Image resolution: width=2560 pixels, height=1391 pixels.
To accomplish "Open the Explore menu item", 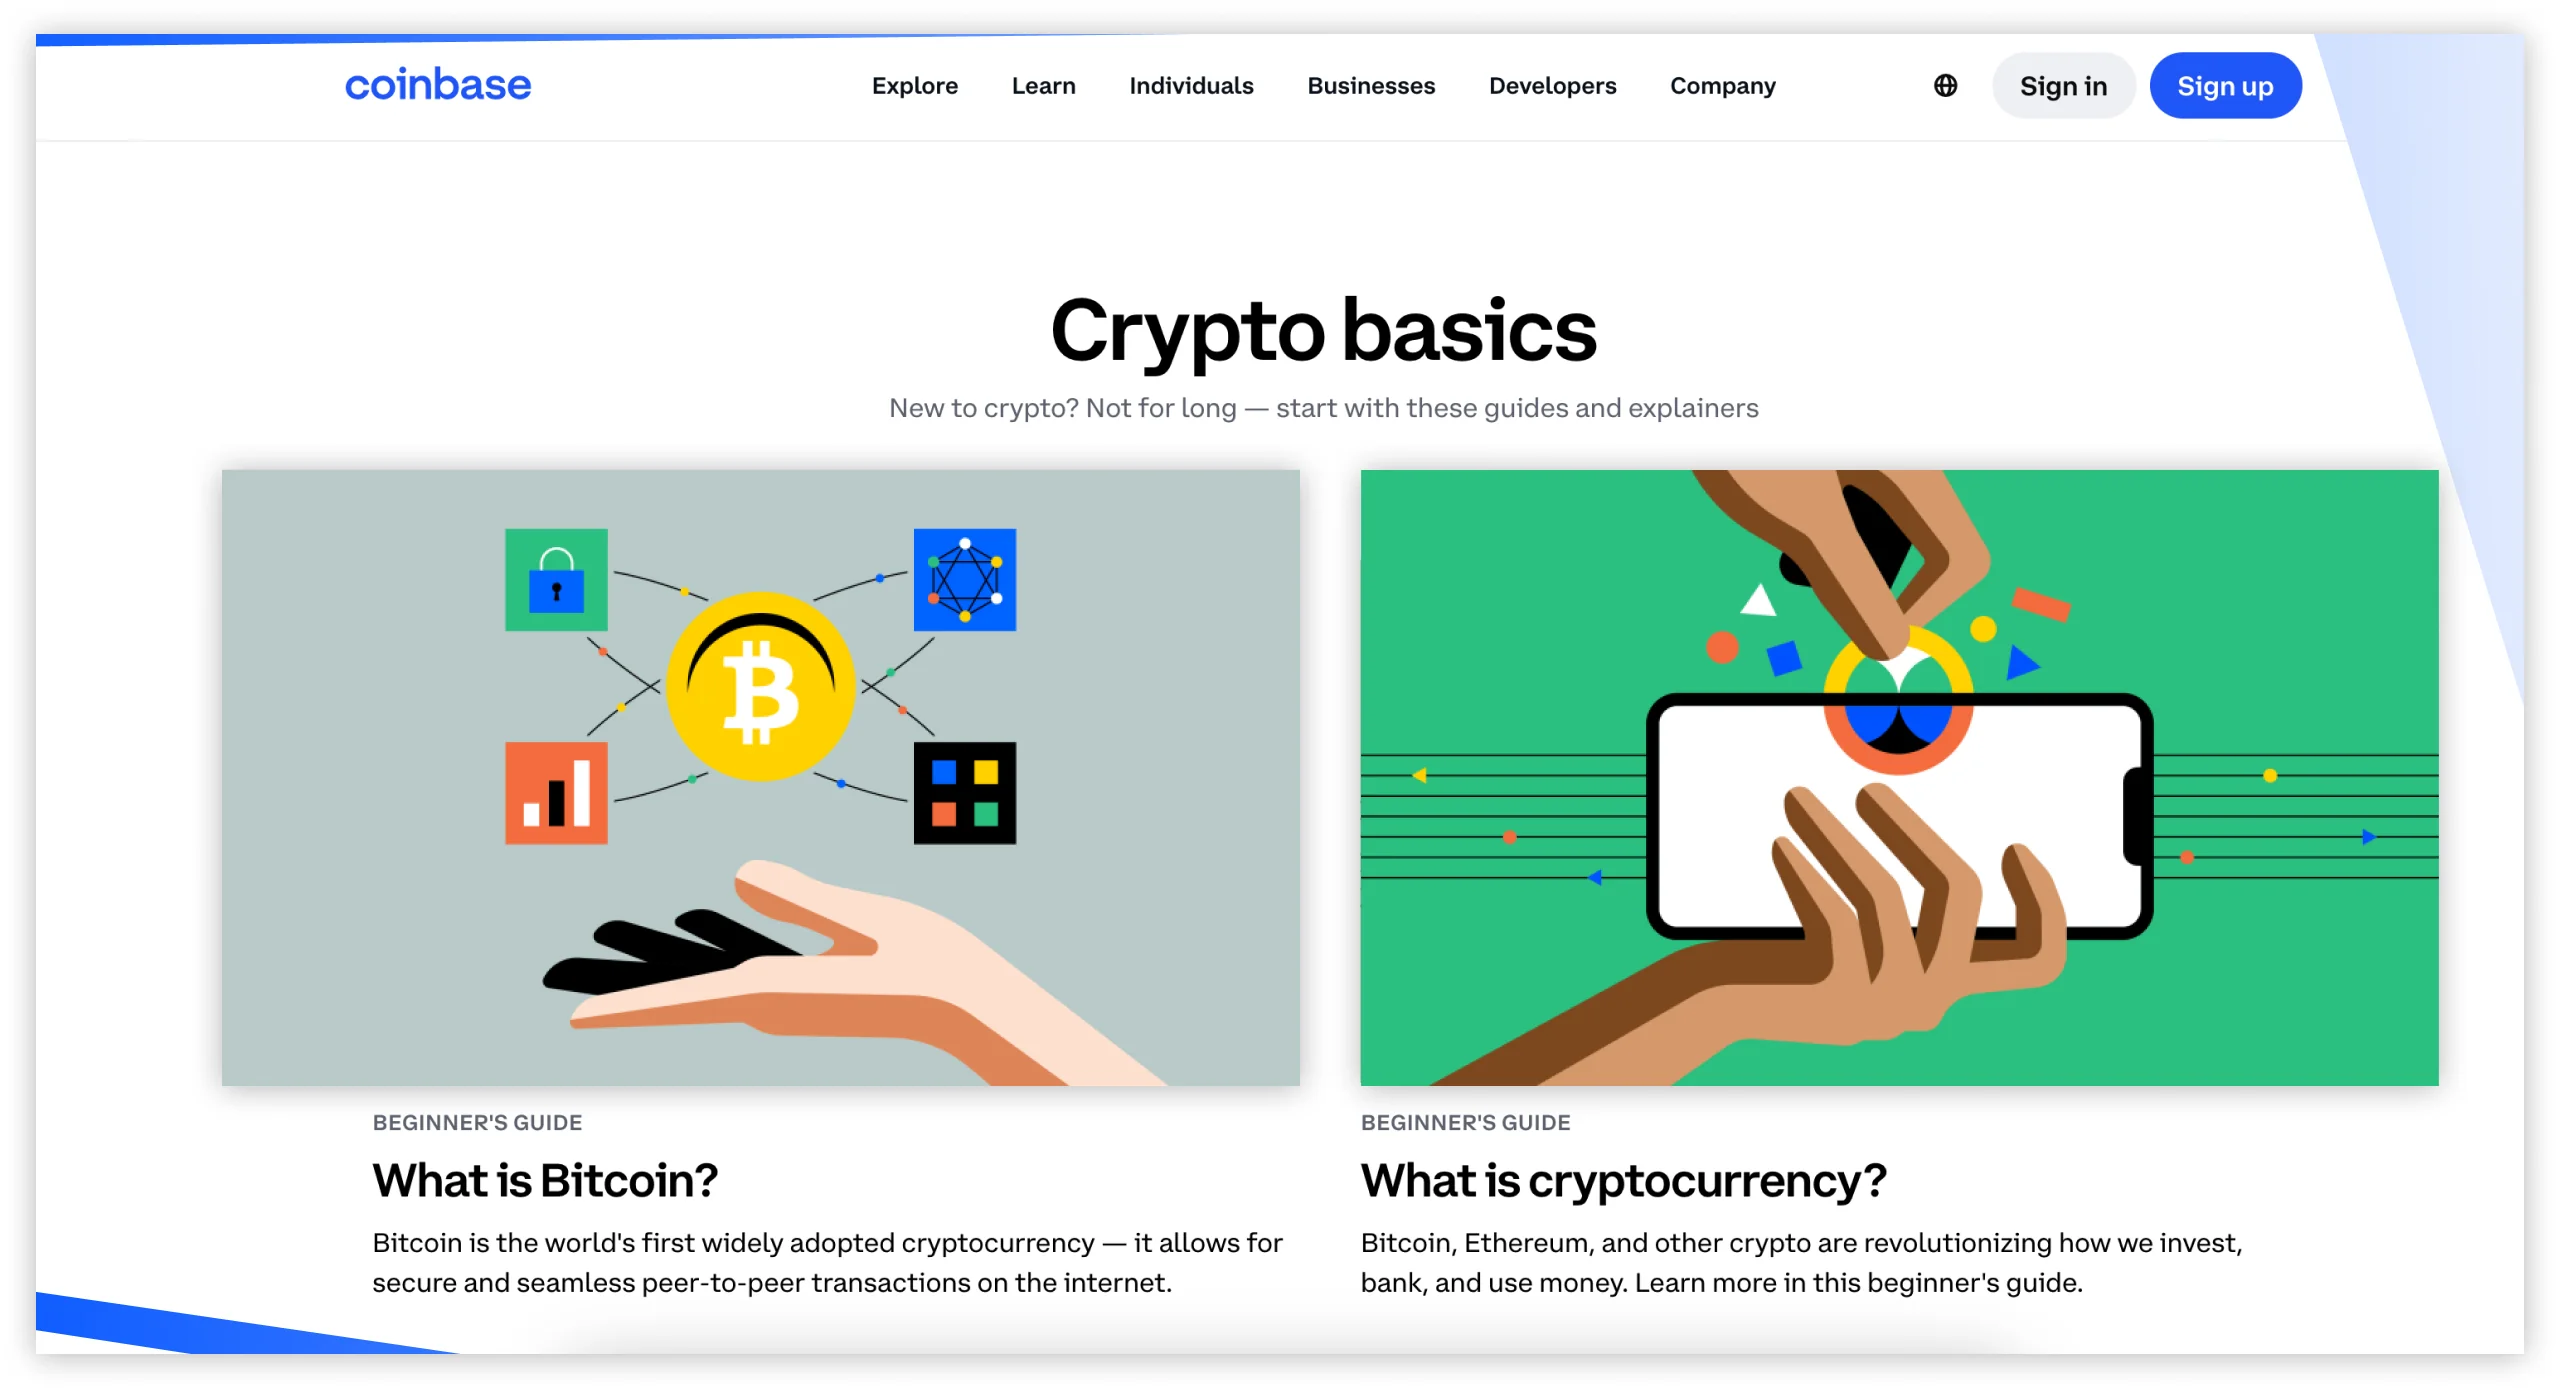I will 913,84.
